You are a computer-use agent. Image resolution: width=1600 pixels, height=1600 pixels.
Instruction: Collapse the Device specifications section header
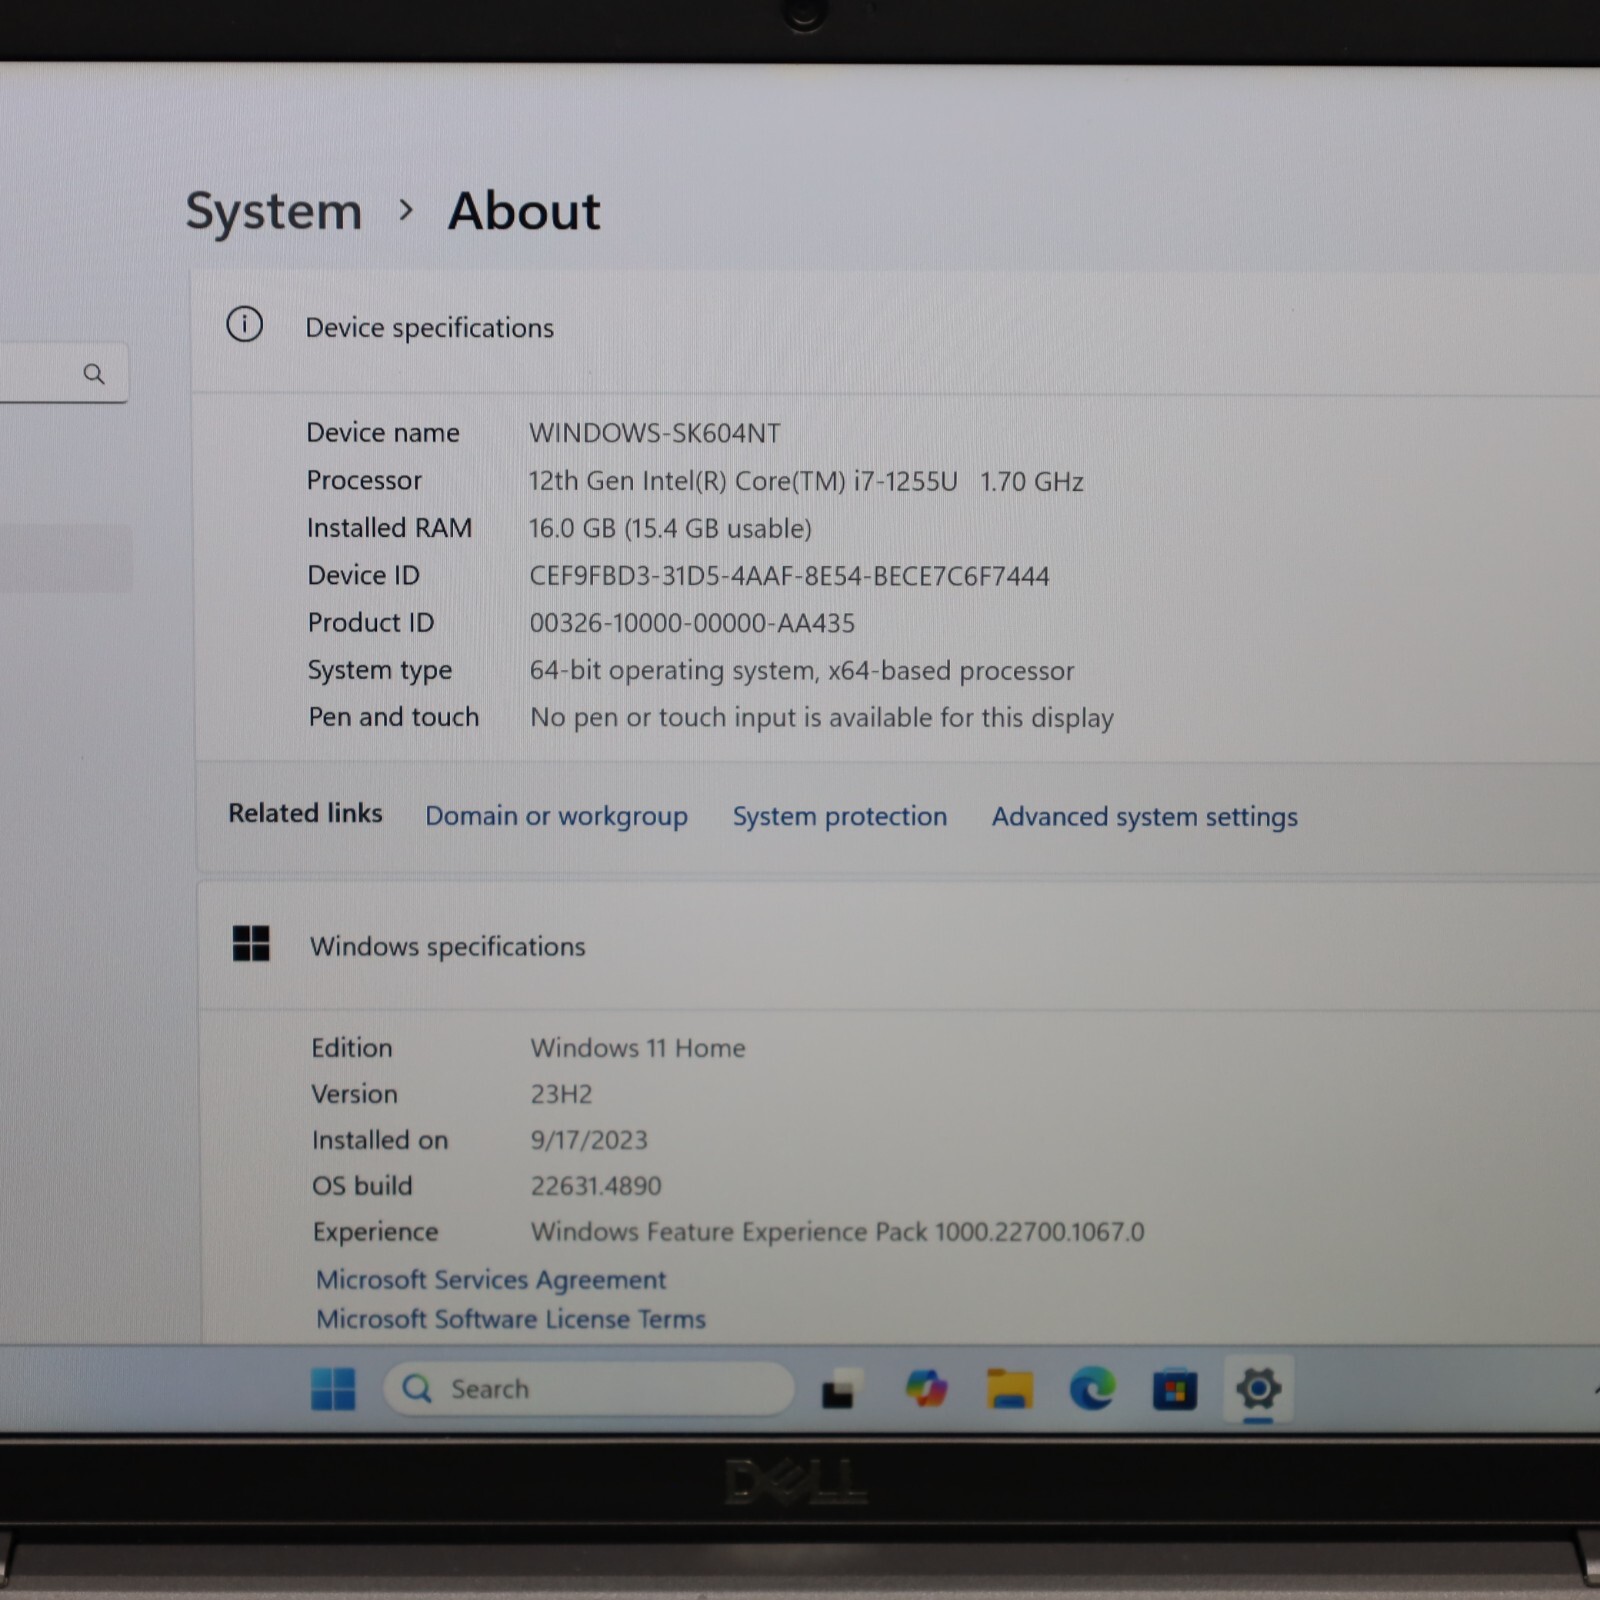coord(896,330)
